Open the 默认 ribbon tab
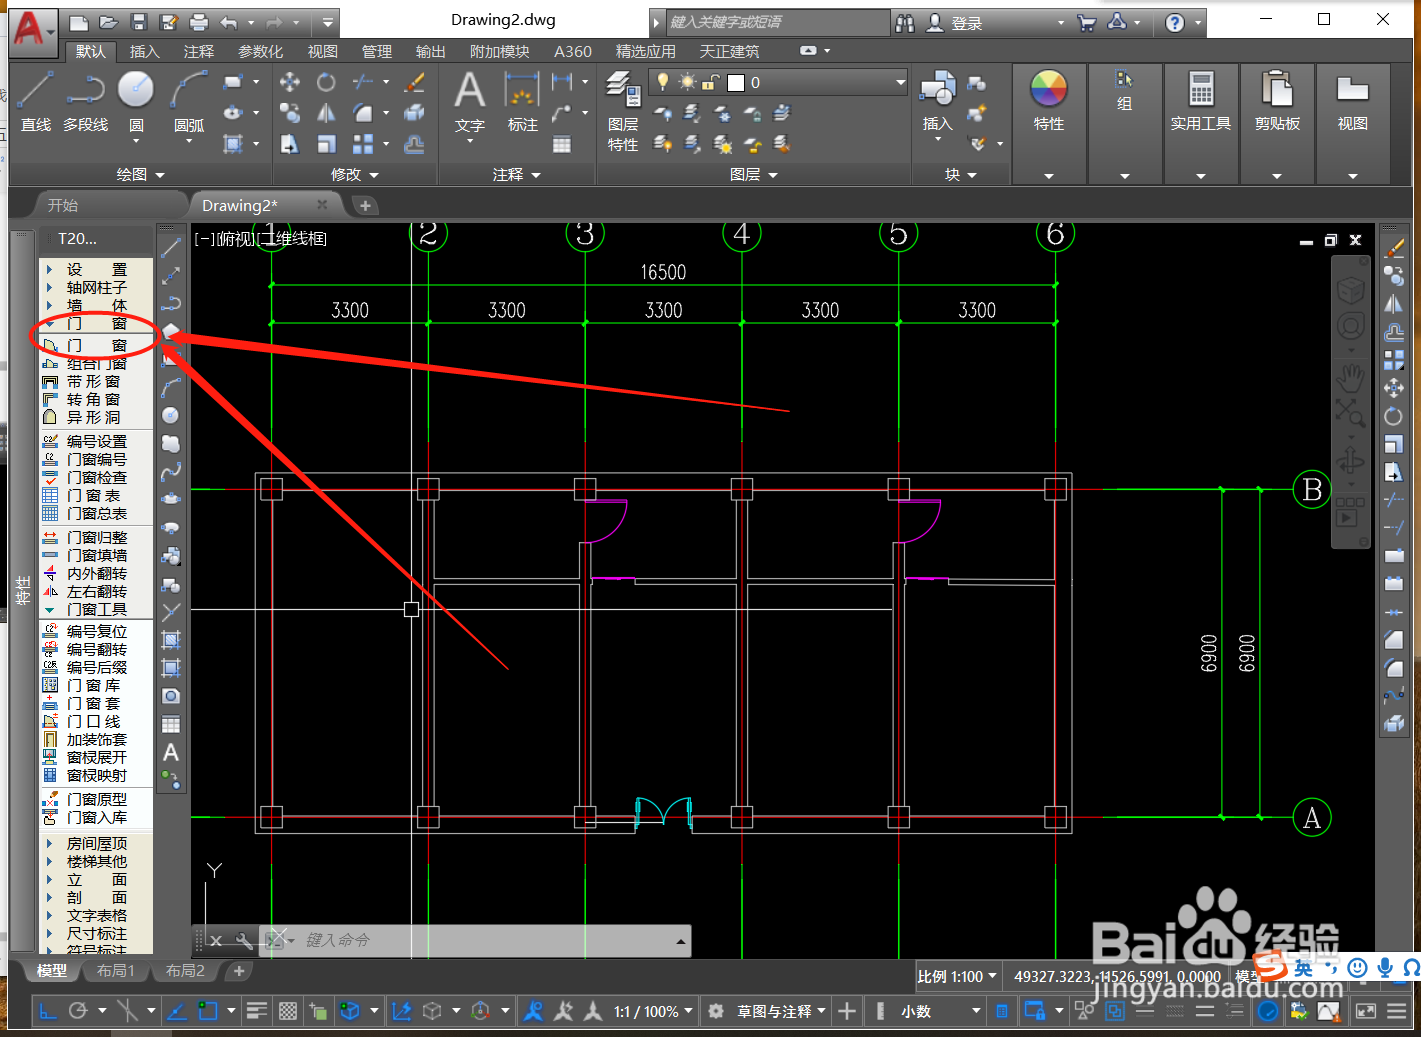The image size is (1421, 1037). click(x=91, y=51)
